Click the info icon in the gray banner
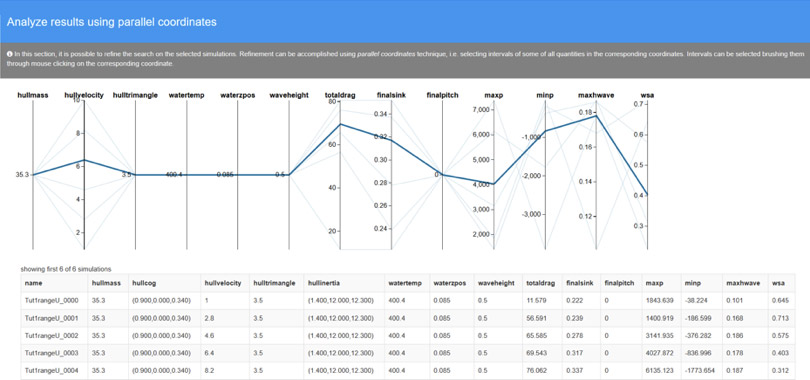The width and height of the screenshot is (810, 380). pos(10,54)
